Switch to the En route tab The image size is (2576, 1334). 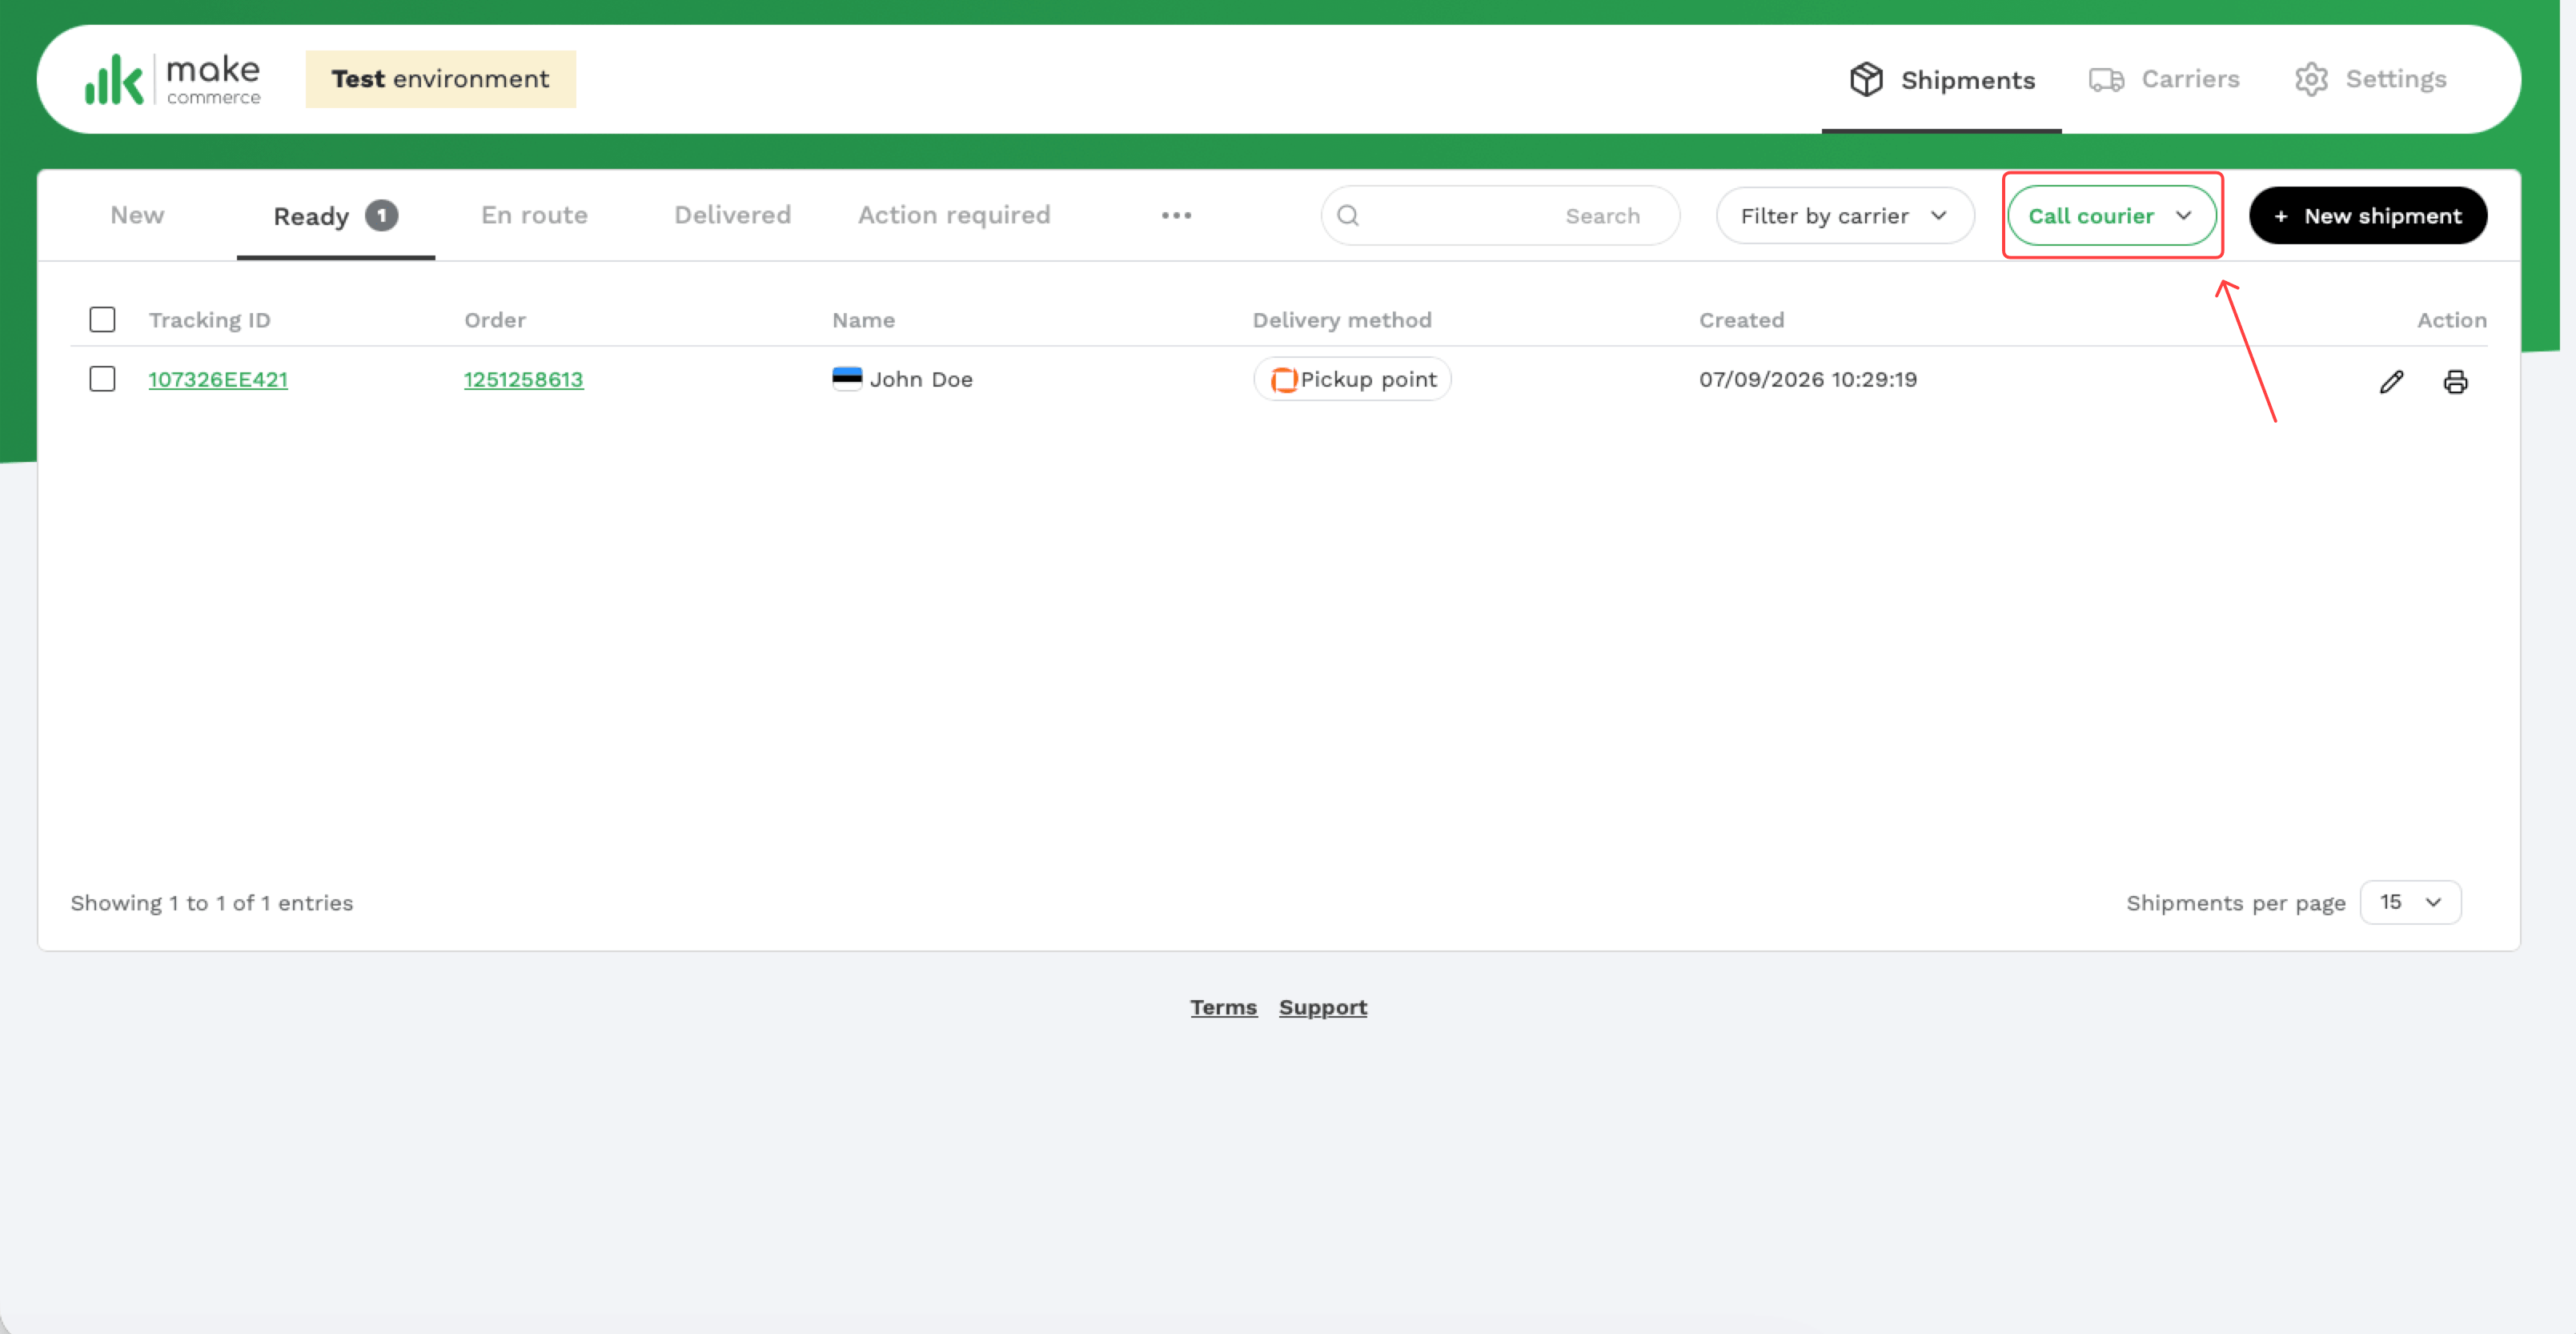(x=534, y=215)
